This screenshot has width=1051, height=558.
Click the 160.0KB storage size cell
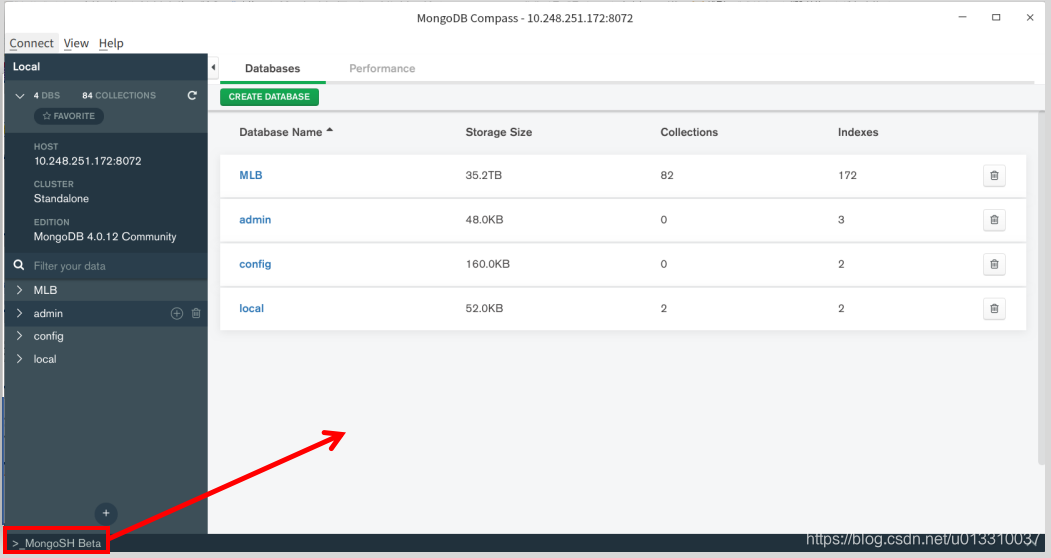coord(488,264)
